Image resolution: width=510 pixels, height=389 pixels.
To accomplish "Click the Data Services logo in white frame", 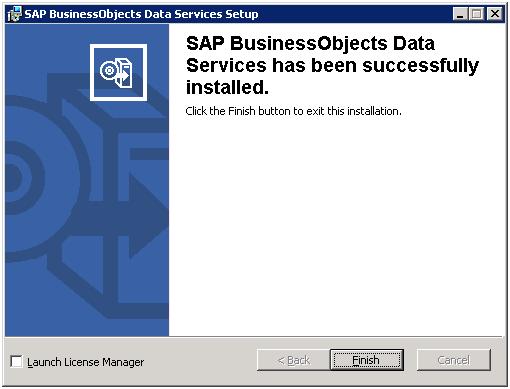I will pos(118,72).
